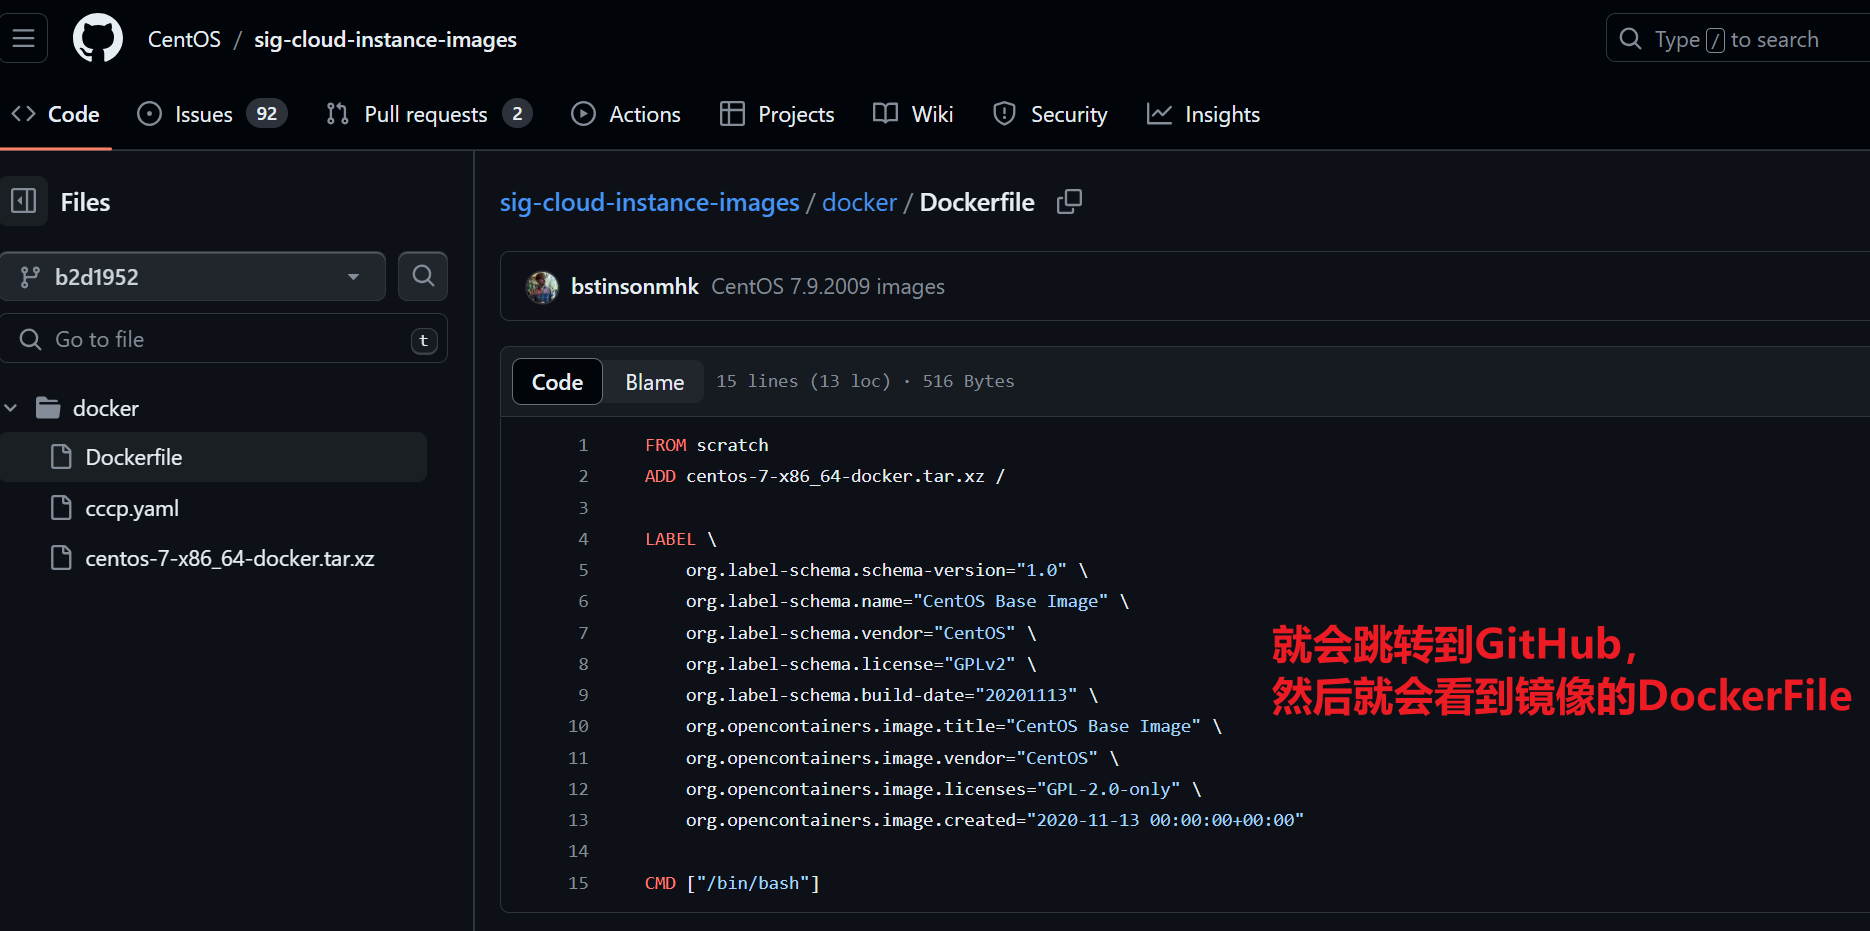The height and width of the screenshot is (931, 1870).
Task: Click the search magnifier icon in header
Action: [x=1630, y=39]
